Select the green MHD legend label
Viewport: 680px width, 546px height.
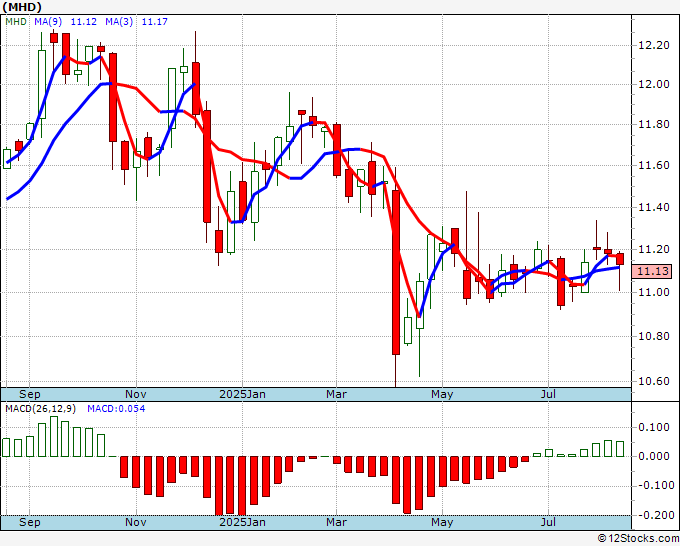pyautogui.click(x=16, y=22)
